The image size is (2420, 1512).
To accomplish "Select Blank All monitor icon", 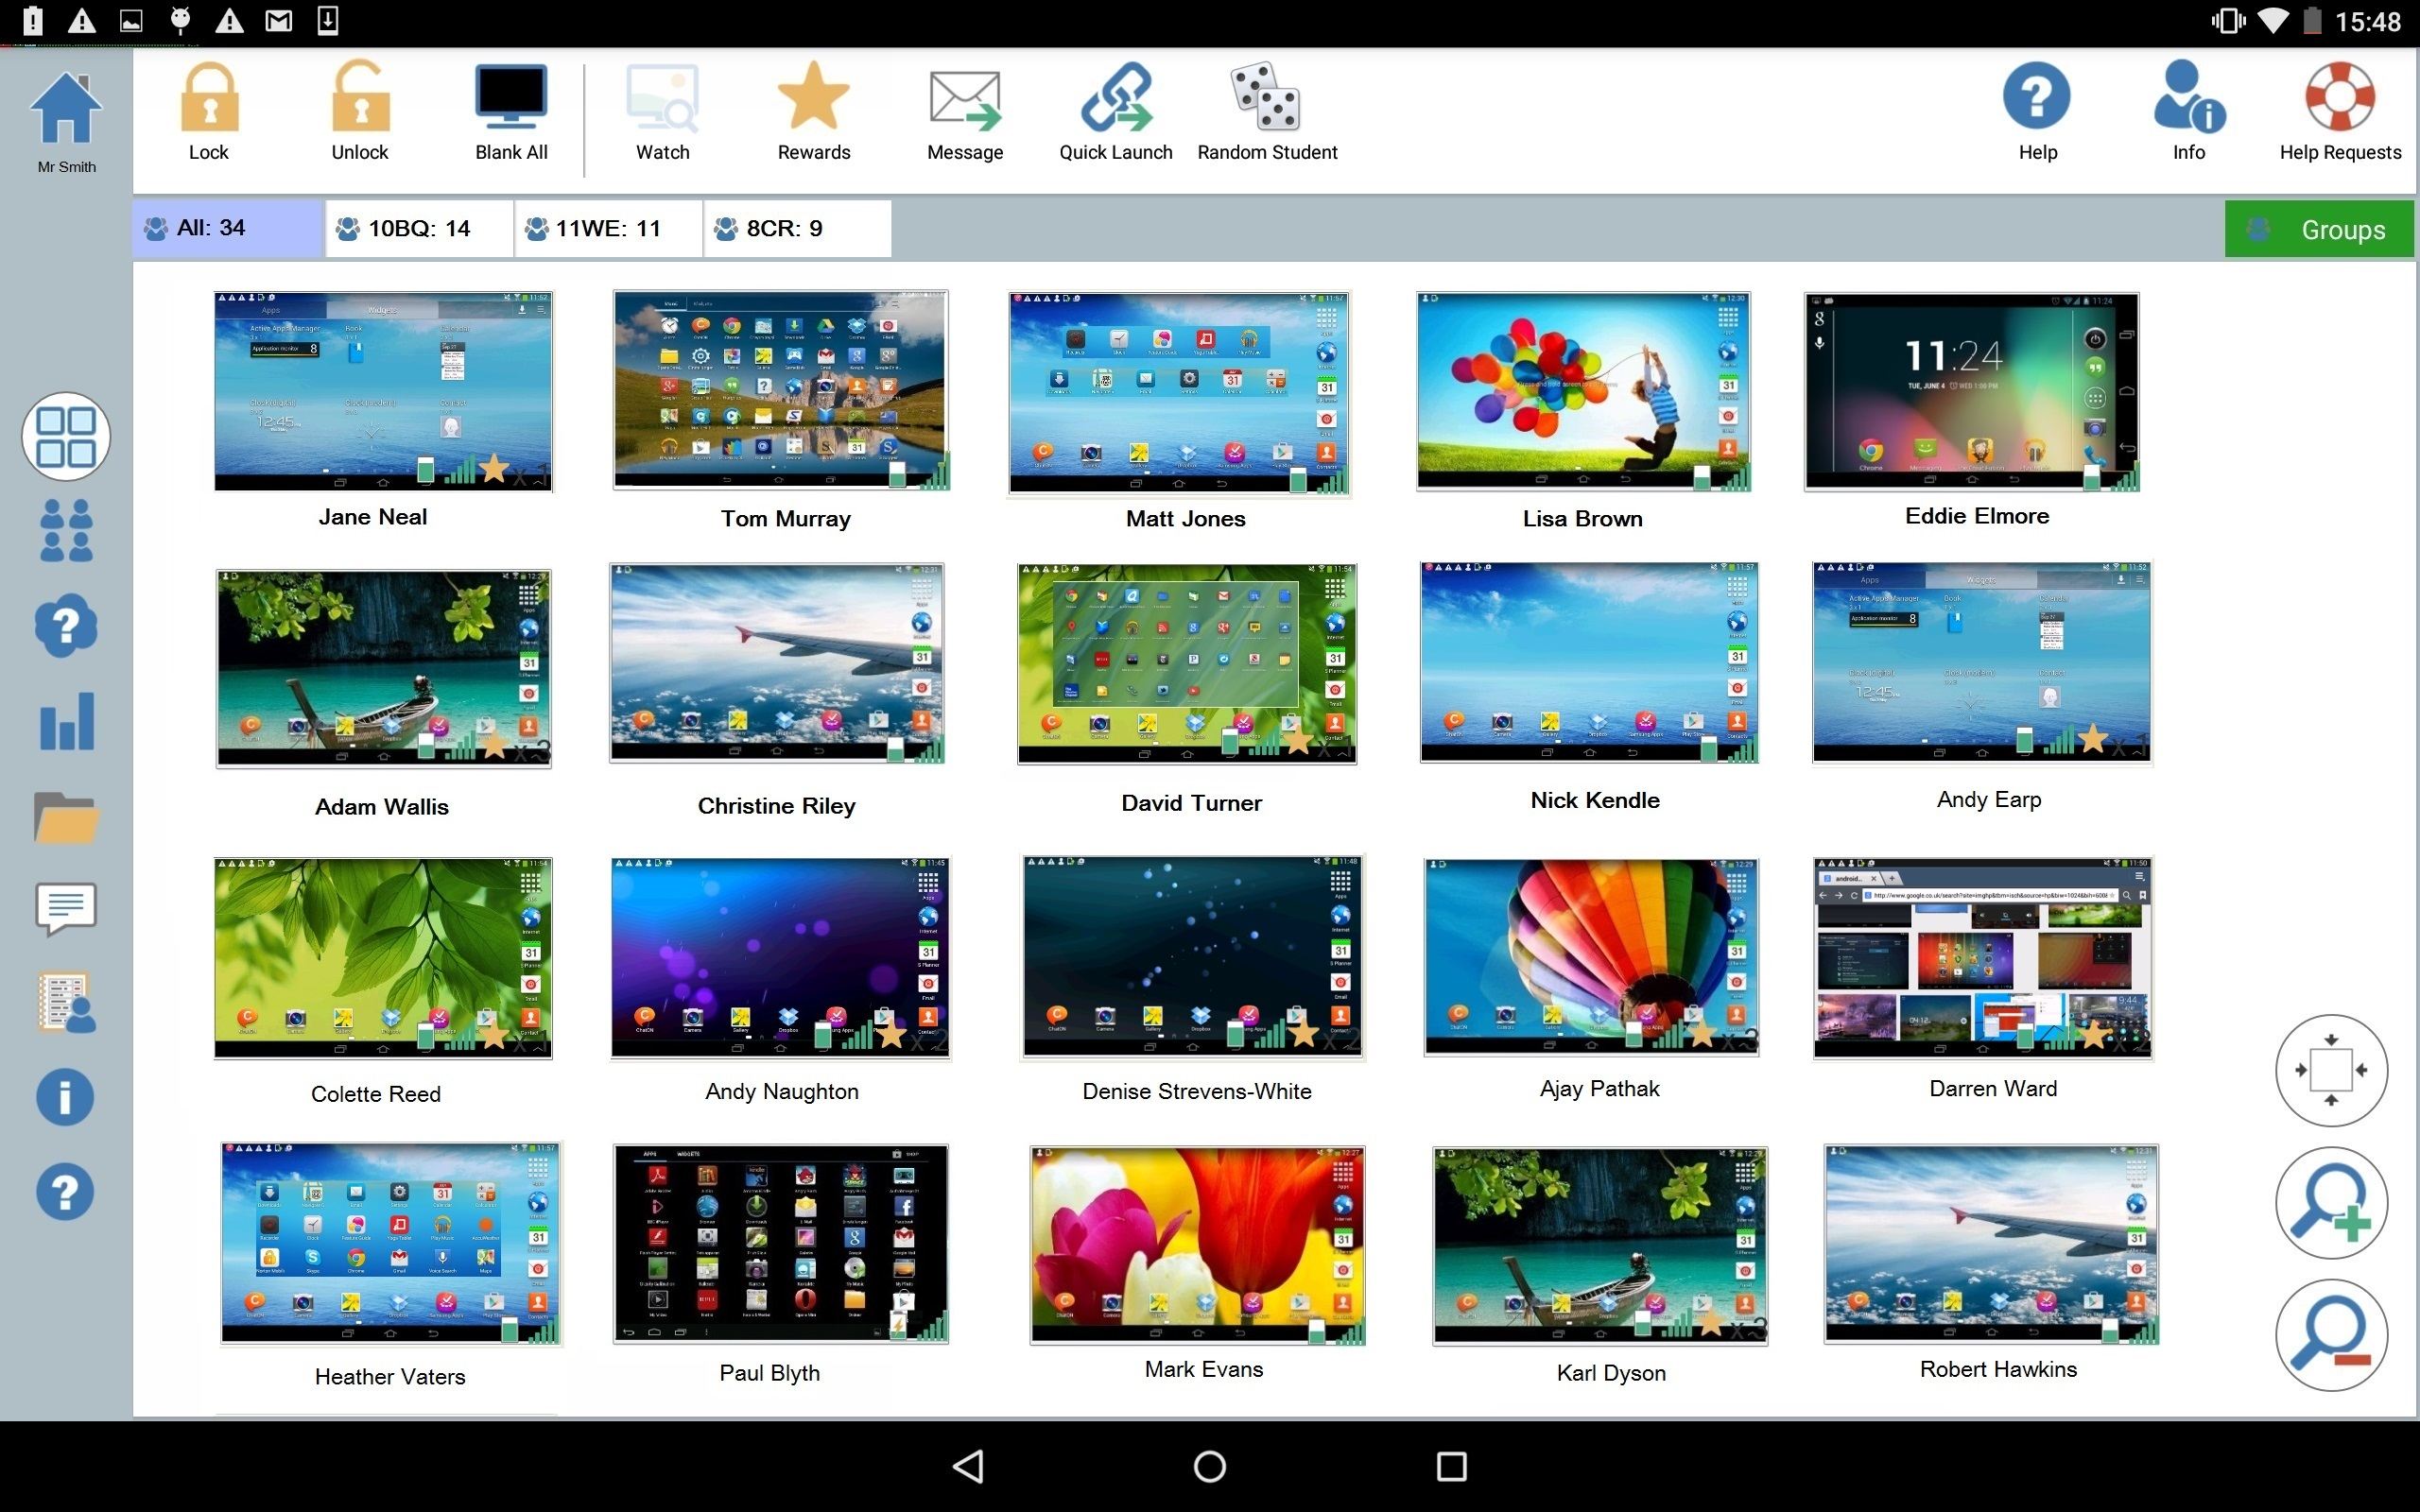I will [511, 98].
